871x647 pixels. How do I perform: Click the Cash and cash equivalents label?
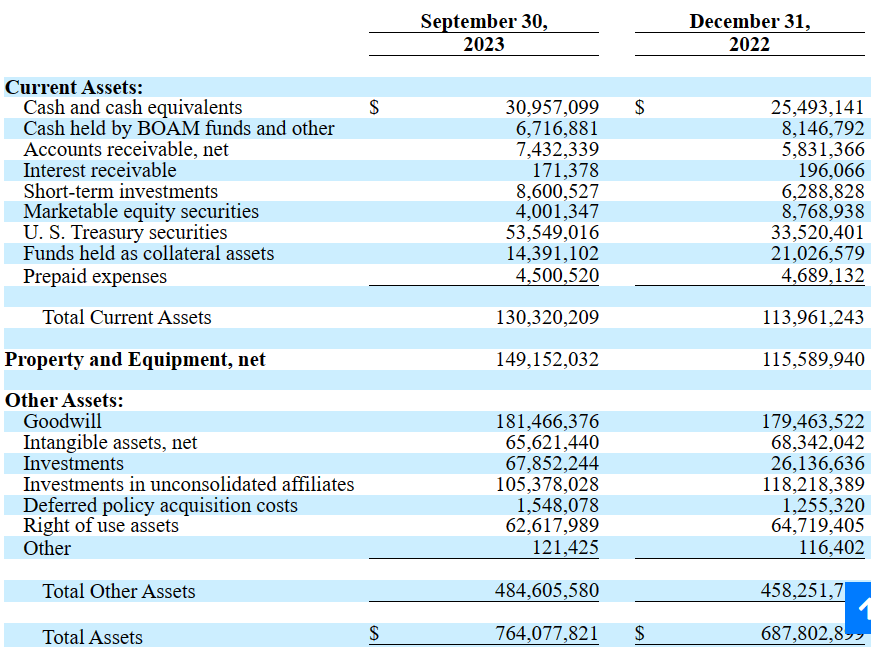tap(133, 108)
